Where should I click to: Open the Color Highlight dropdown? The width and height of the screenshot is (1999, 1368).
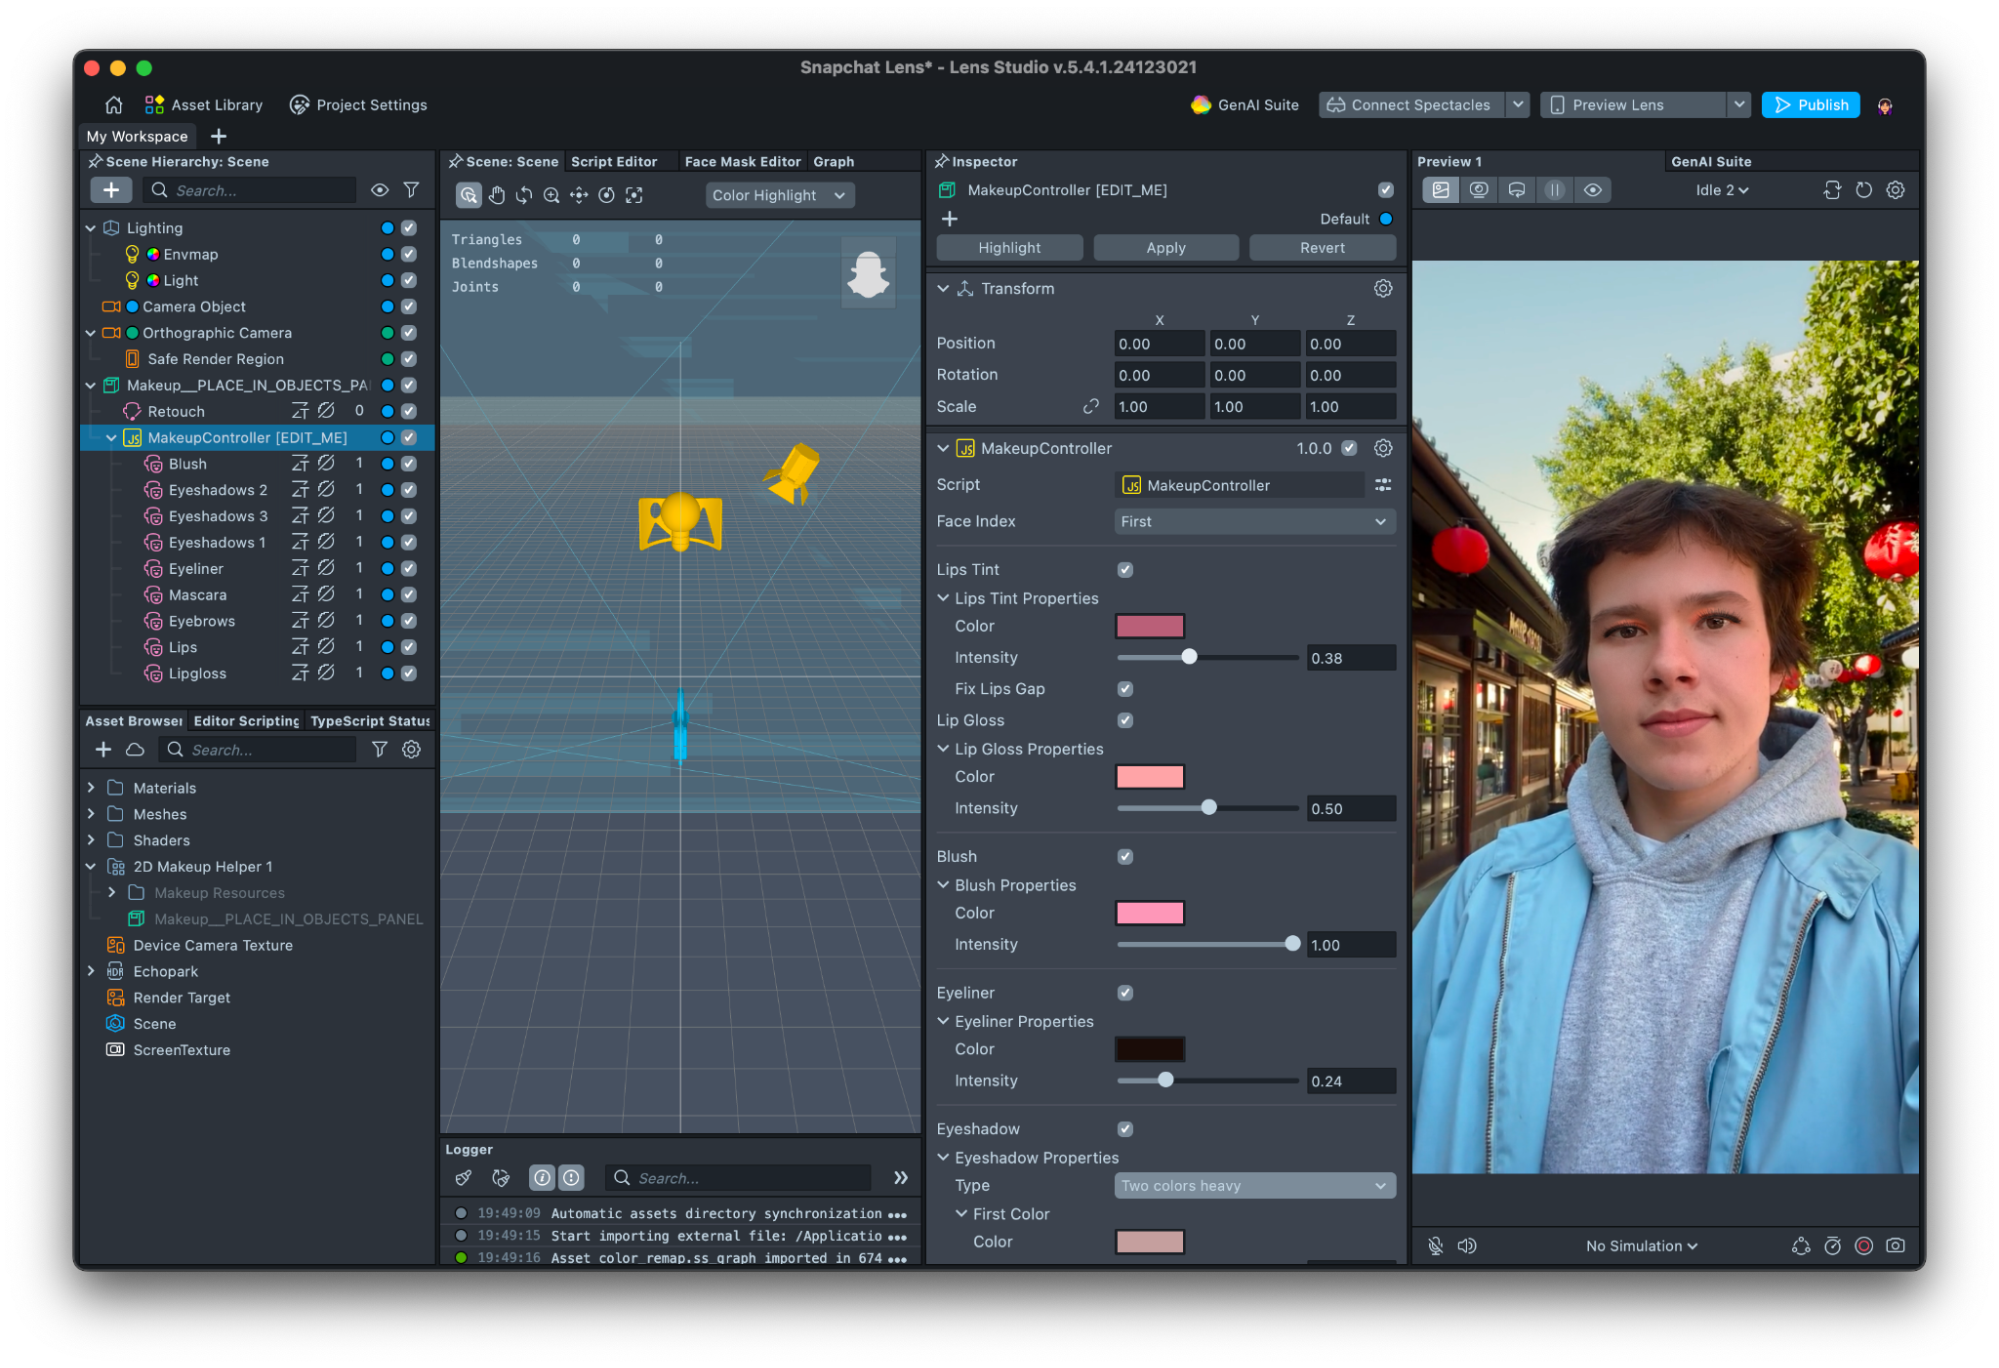point(778,195)
